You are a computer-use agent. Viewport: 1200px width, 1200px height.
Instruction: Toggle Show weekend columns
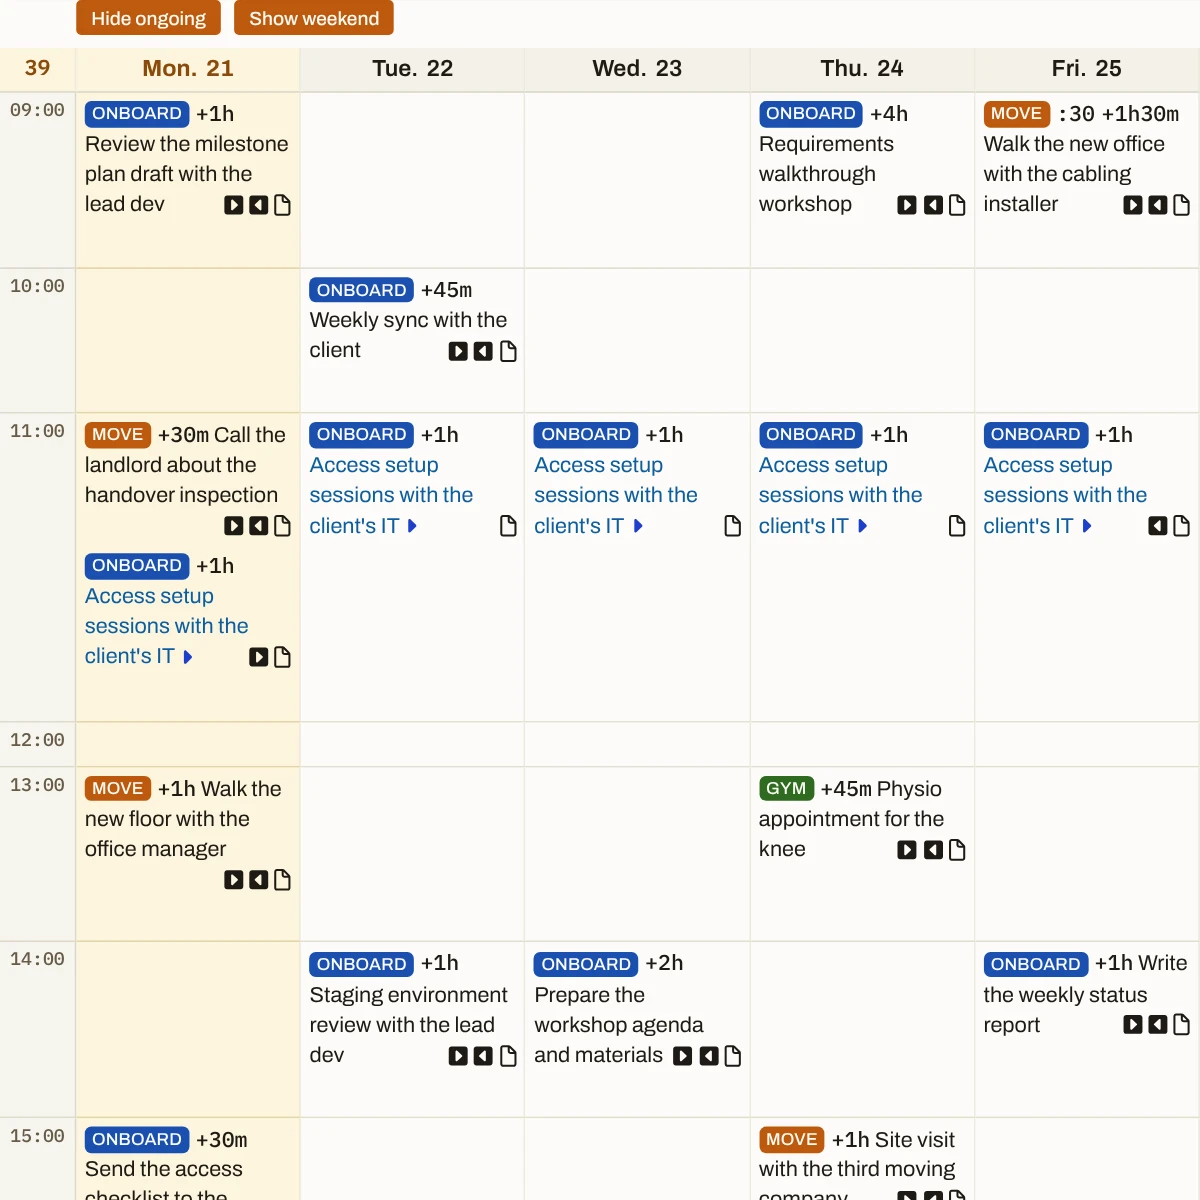[x=314, y=18]
